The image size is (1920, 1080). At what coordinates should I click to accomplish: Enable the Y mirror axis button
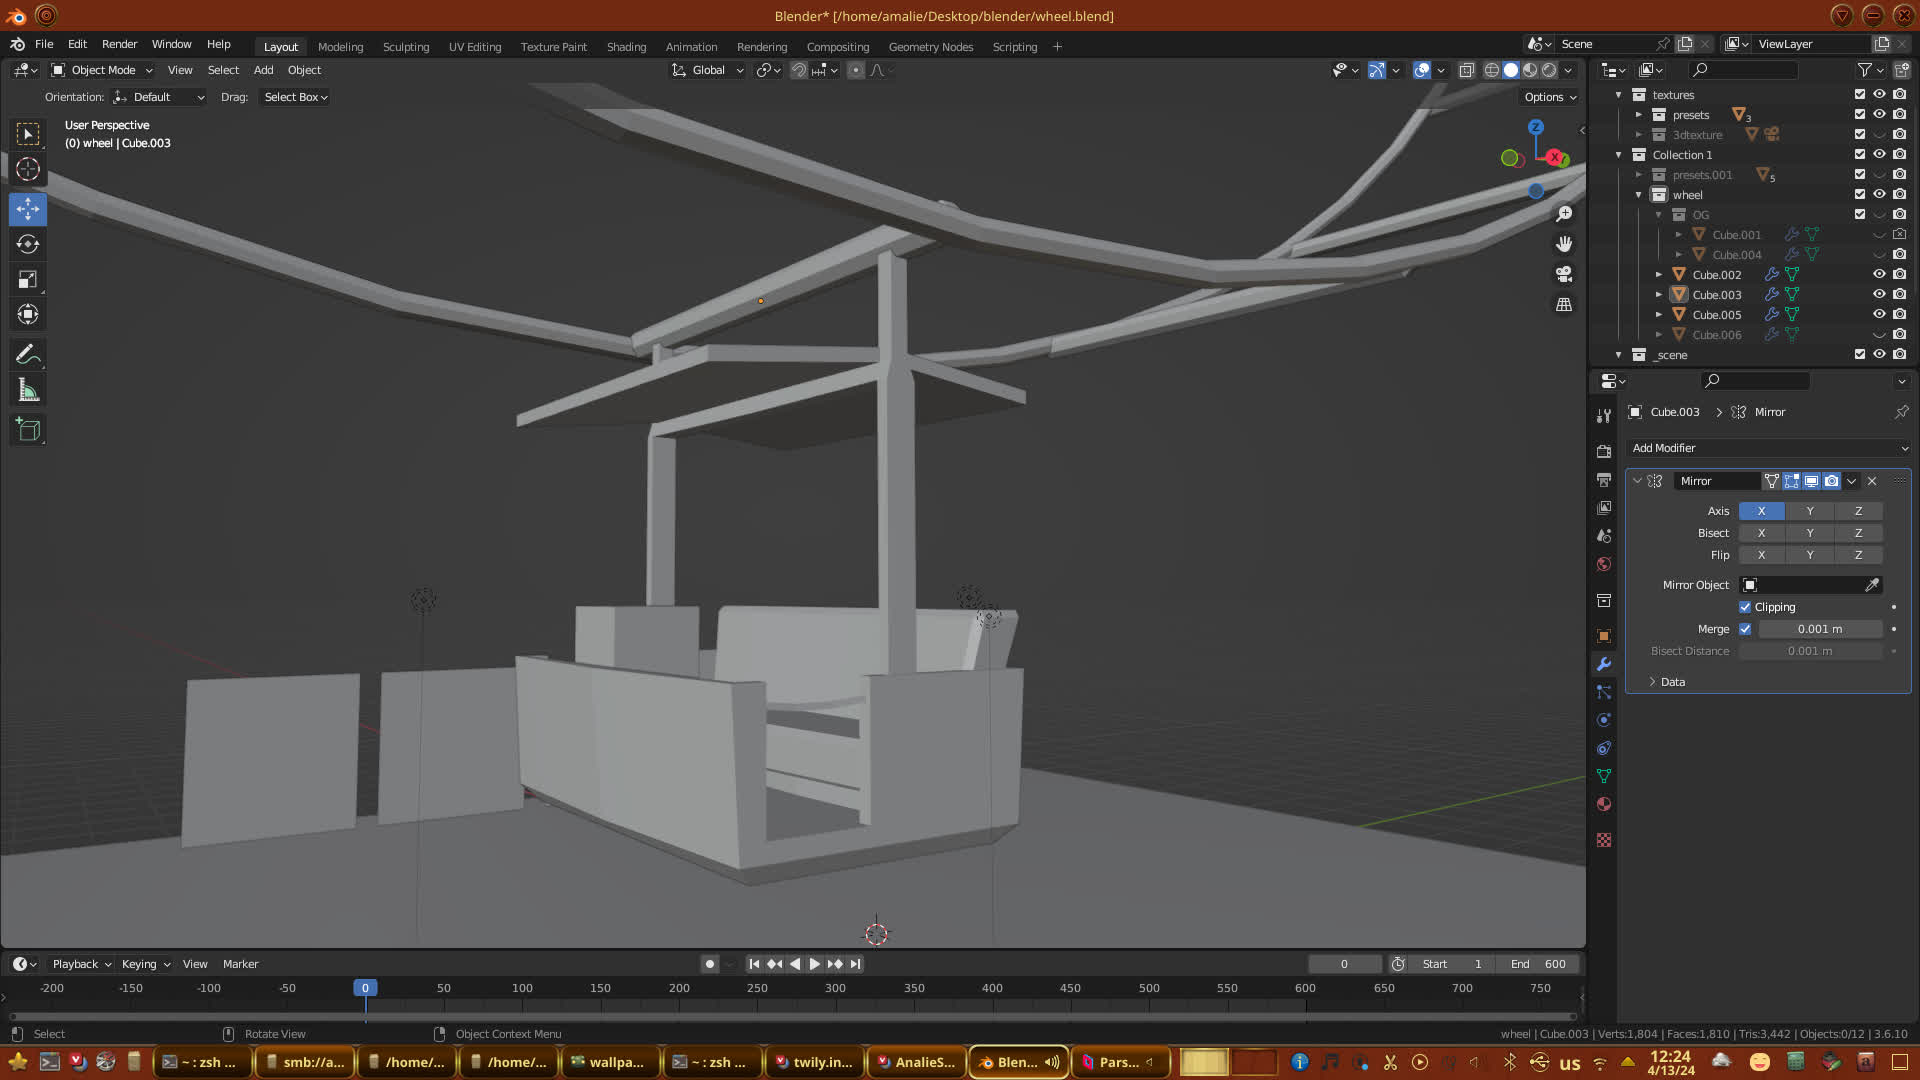pos(1809,511)
